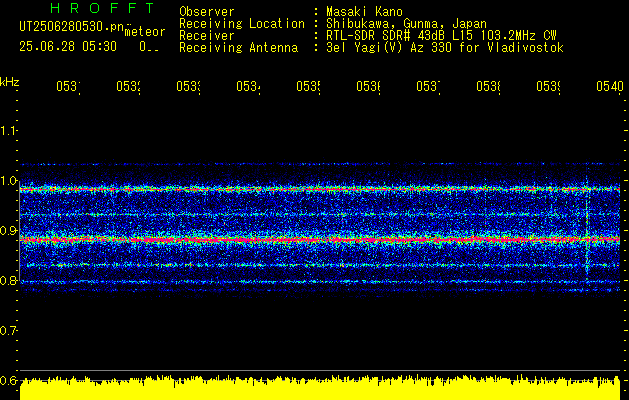Image resolution: width=629 pixels, height=400 pixels.
Task: Click the 1.1 frequency axis label
Action: coord(8,130)
